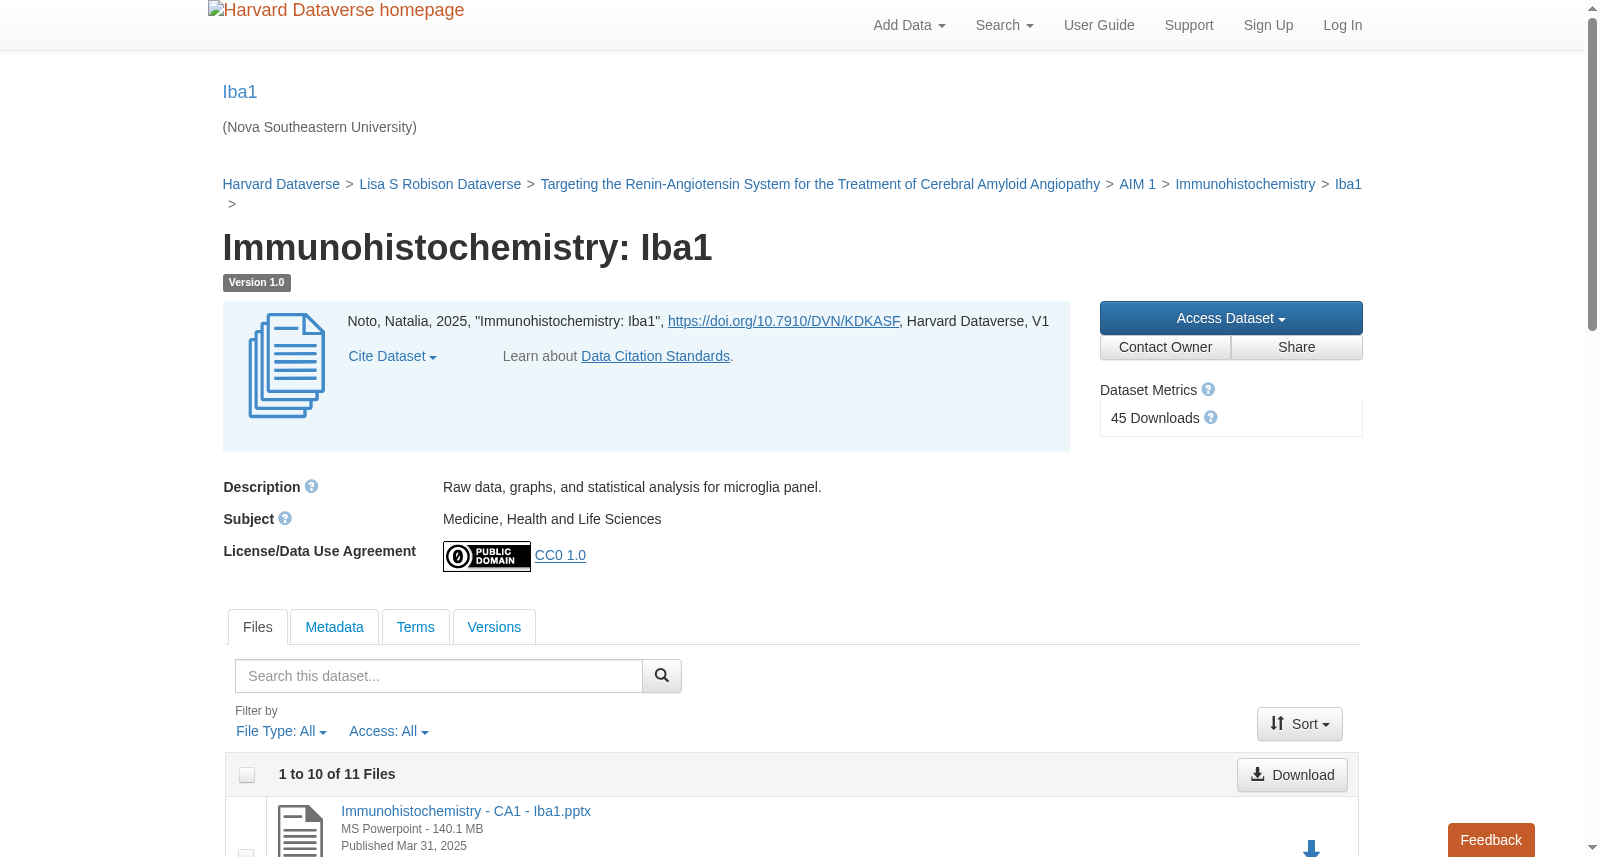Click the Feedback button
Screen dimensions: 1600x857
[x=1491, y=840]
